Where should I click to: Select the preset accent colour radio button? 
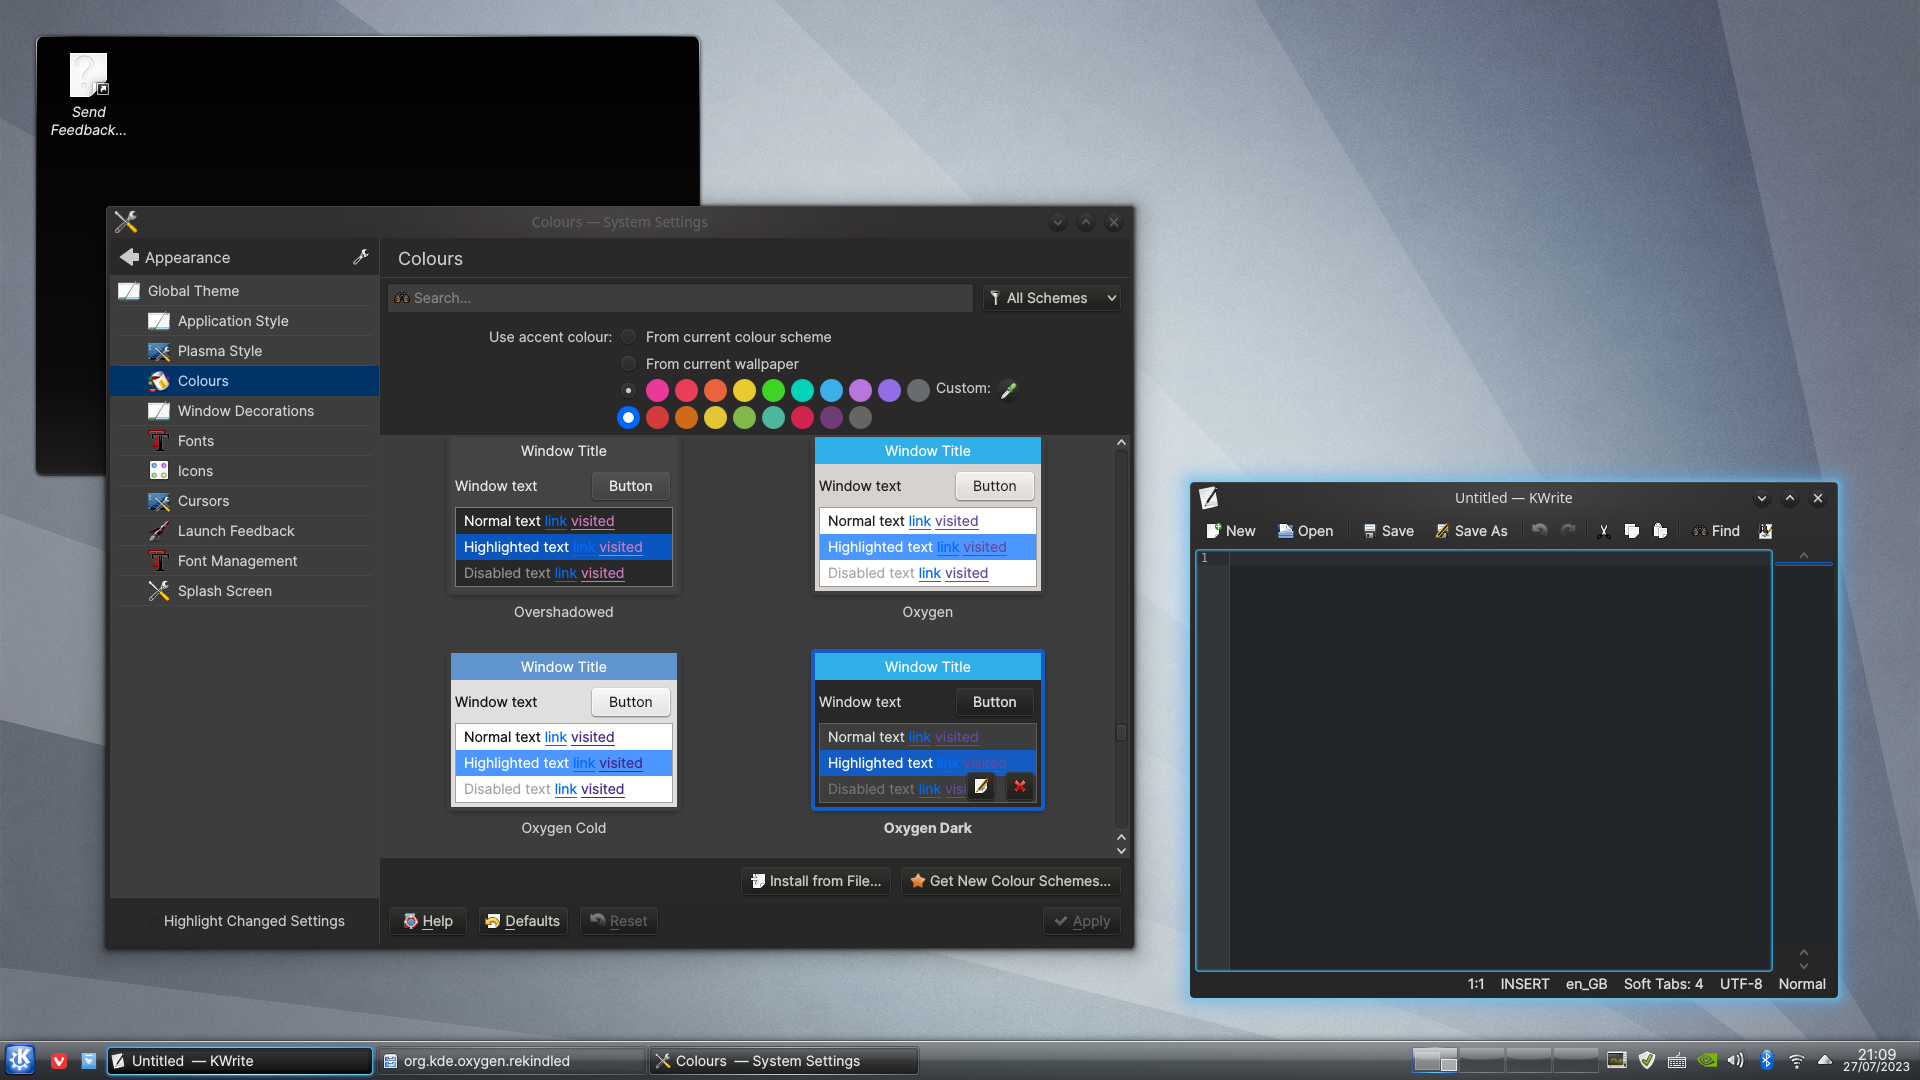[x=628, y=390]
